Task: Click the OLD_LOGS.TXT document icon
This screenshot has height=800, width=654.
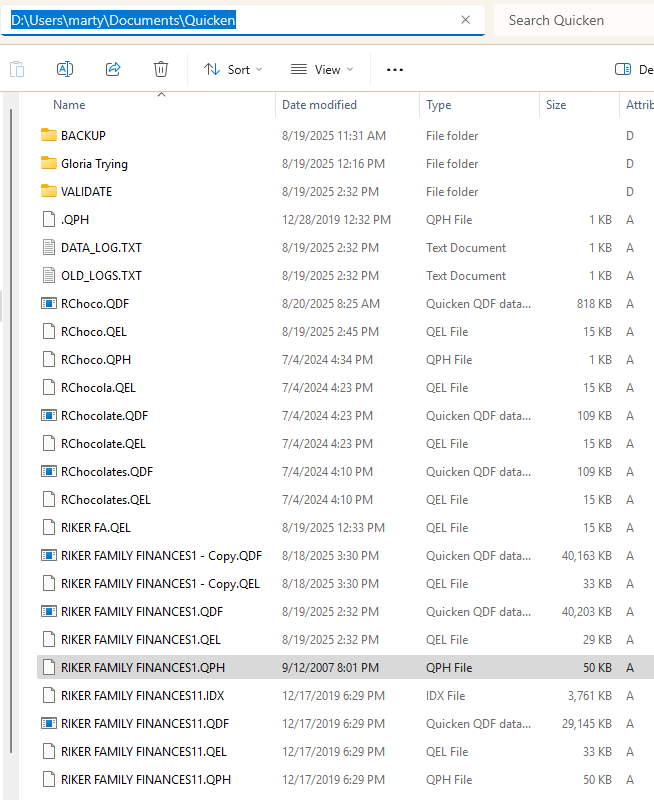Action: click(49, 276)
